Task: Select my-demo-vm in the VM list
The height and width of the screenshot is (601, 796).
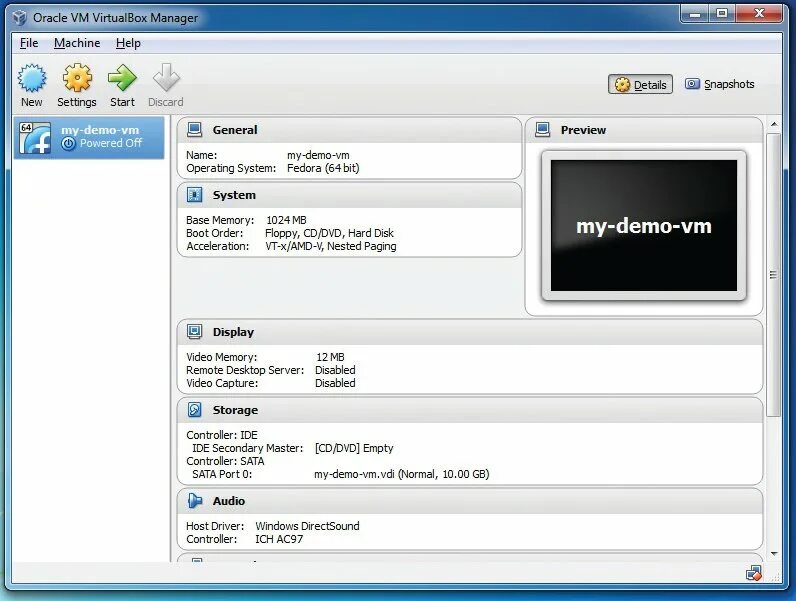Action: pos(89,138)
